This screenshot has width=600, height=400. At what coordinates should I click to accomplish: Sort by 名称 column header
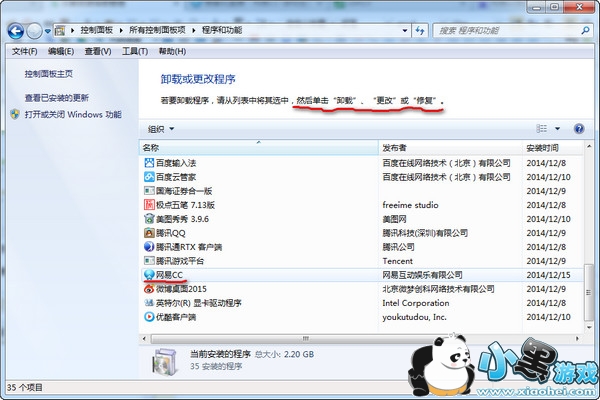click(259, 148)
